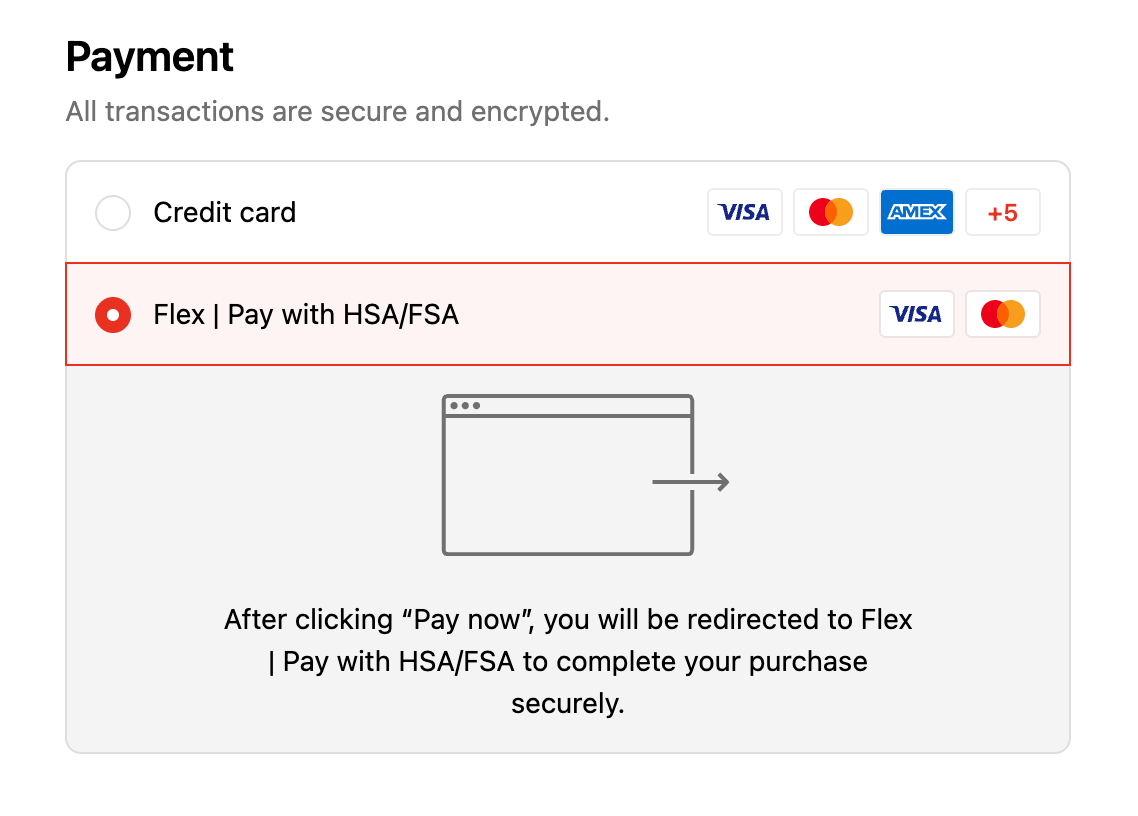
Task: Click the Payment heading
Action: (x=150, y=57)
